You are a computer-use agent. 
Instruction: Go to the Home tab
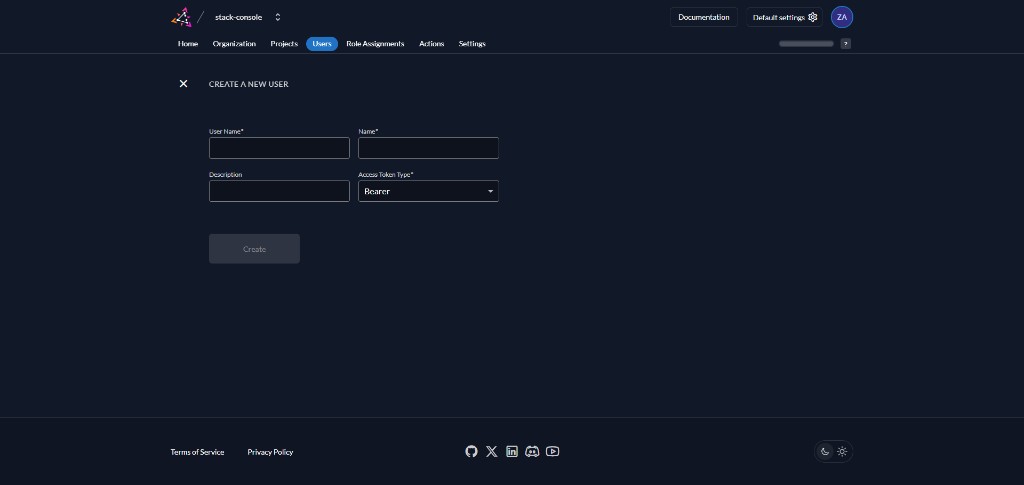(x=187, y=44)
